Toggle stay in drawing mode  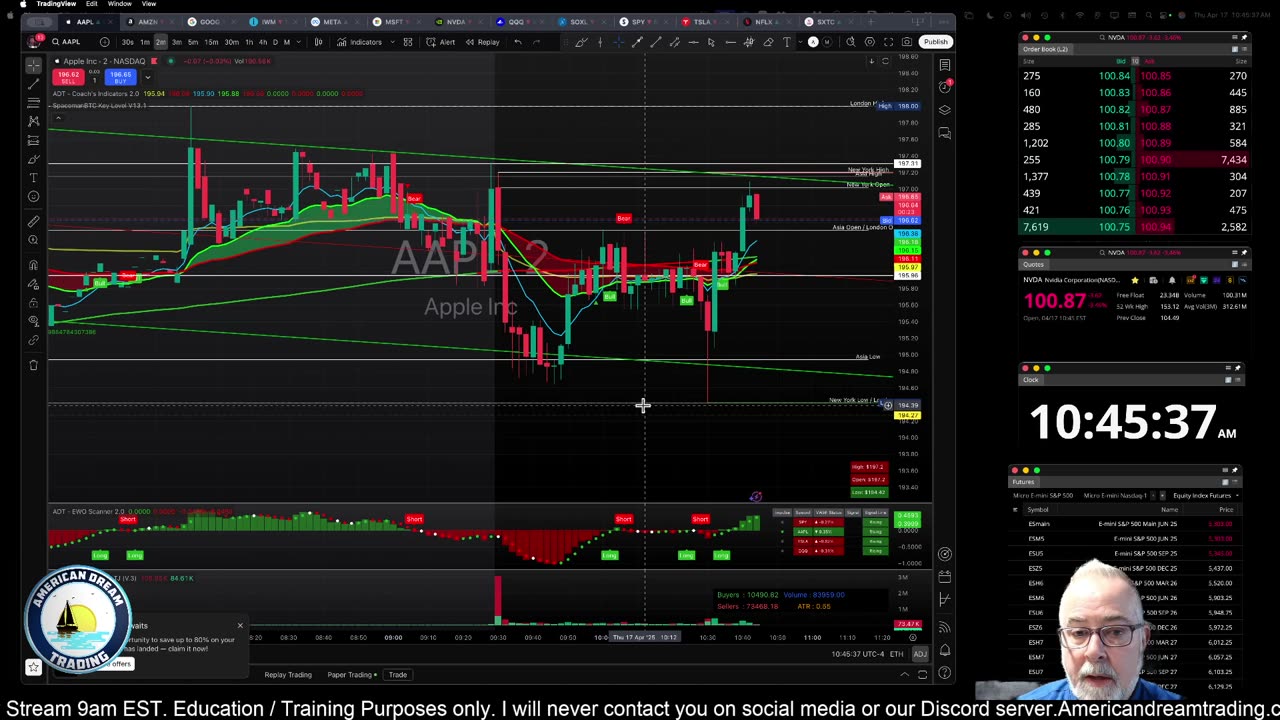click(33, 284)
